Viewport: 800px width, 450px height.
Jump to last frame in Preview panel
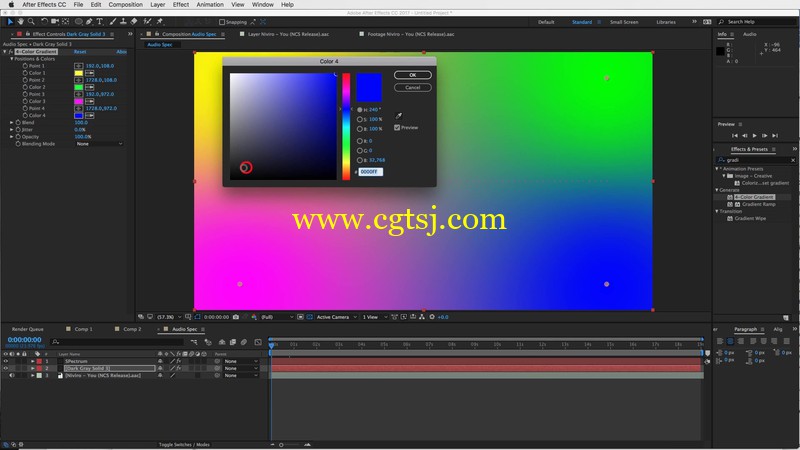(775, 136)
